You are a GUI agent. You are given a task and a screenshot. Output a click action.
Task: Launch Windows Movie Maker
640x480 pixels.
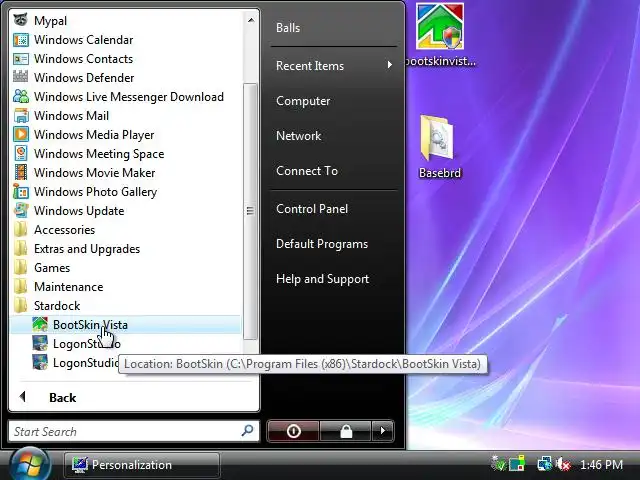[x=94, y=173]
